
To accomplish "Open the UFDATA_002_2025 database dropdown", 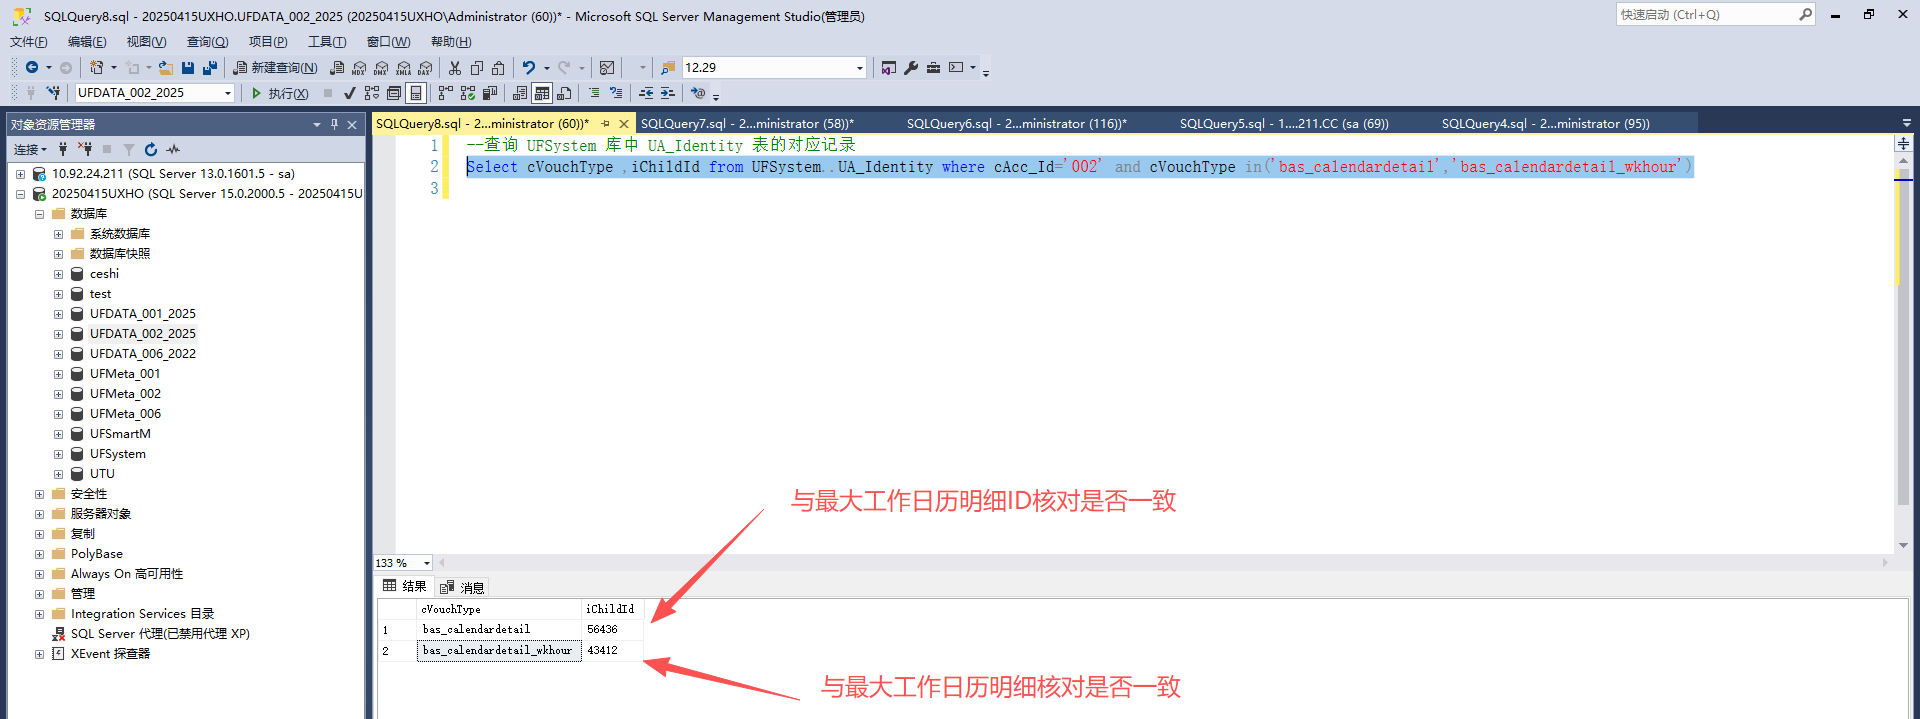I will click(228, 93).
